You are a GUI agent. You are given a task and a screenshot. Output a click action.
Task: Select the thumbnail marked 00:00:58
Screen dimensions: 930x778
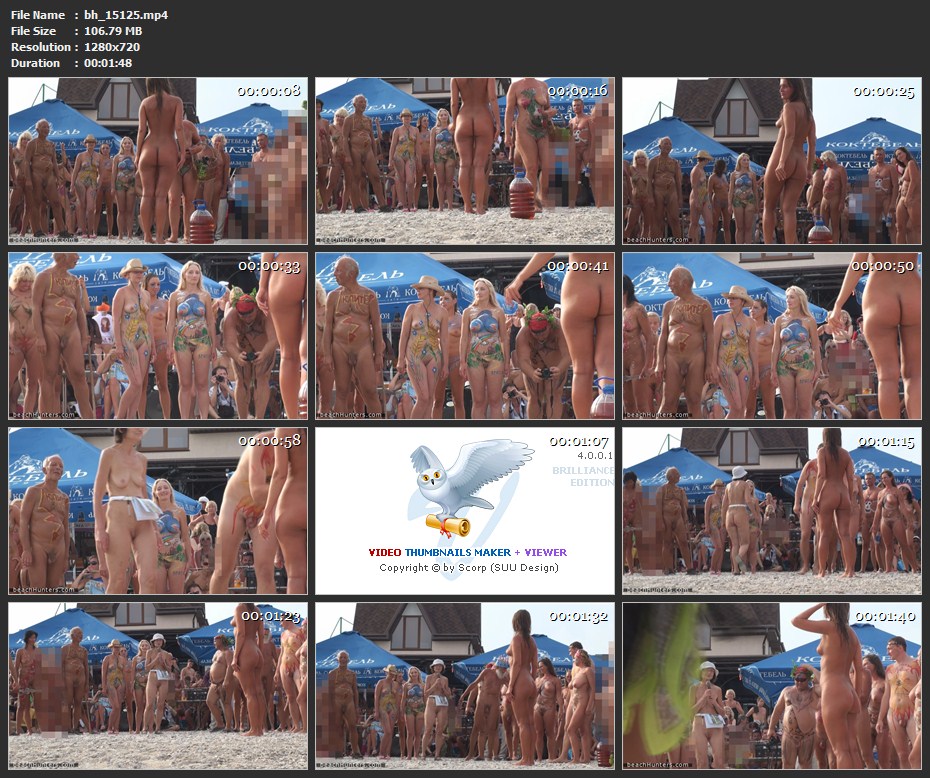158,511
